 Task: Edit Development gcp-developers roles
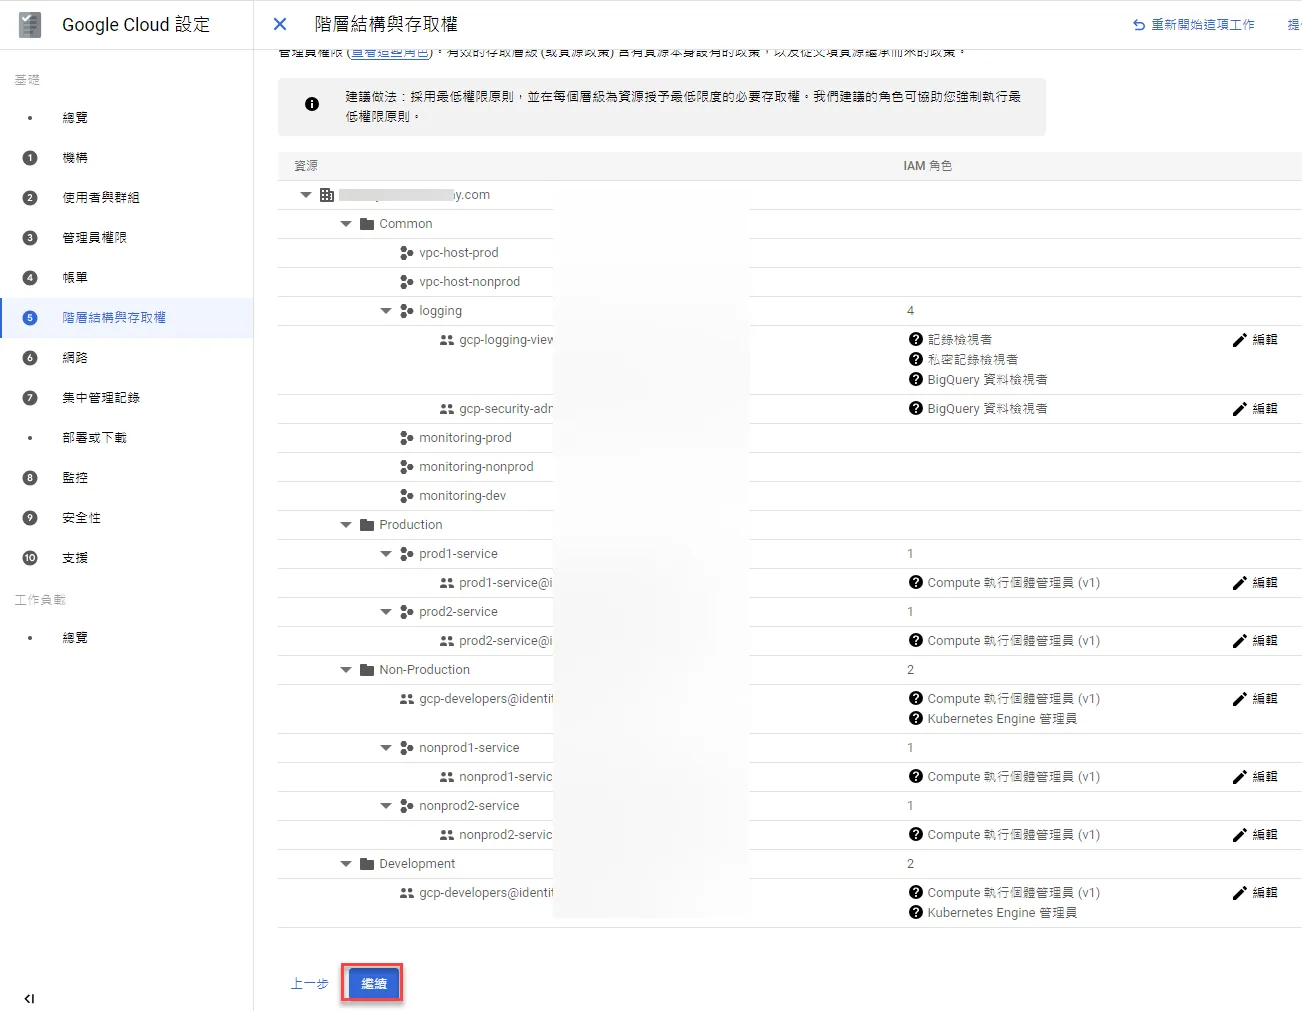[1255, 893]
